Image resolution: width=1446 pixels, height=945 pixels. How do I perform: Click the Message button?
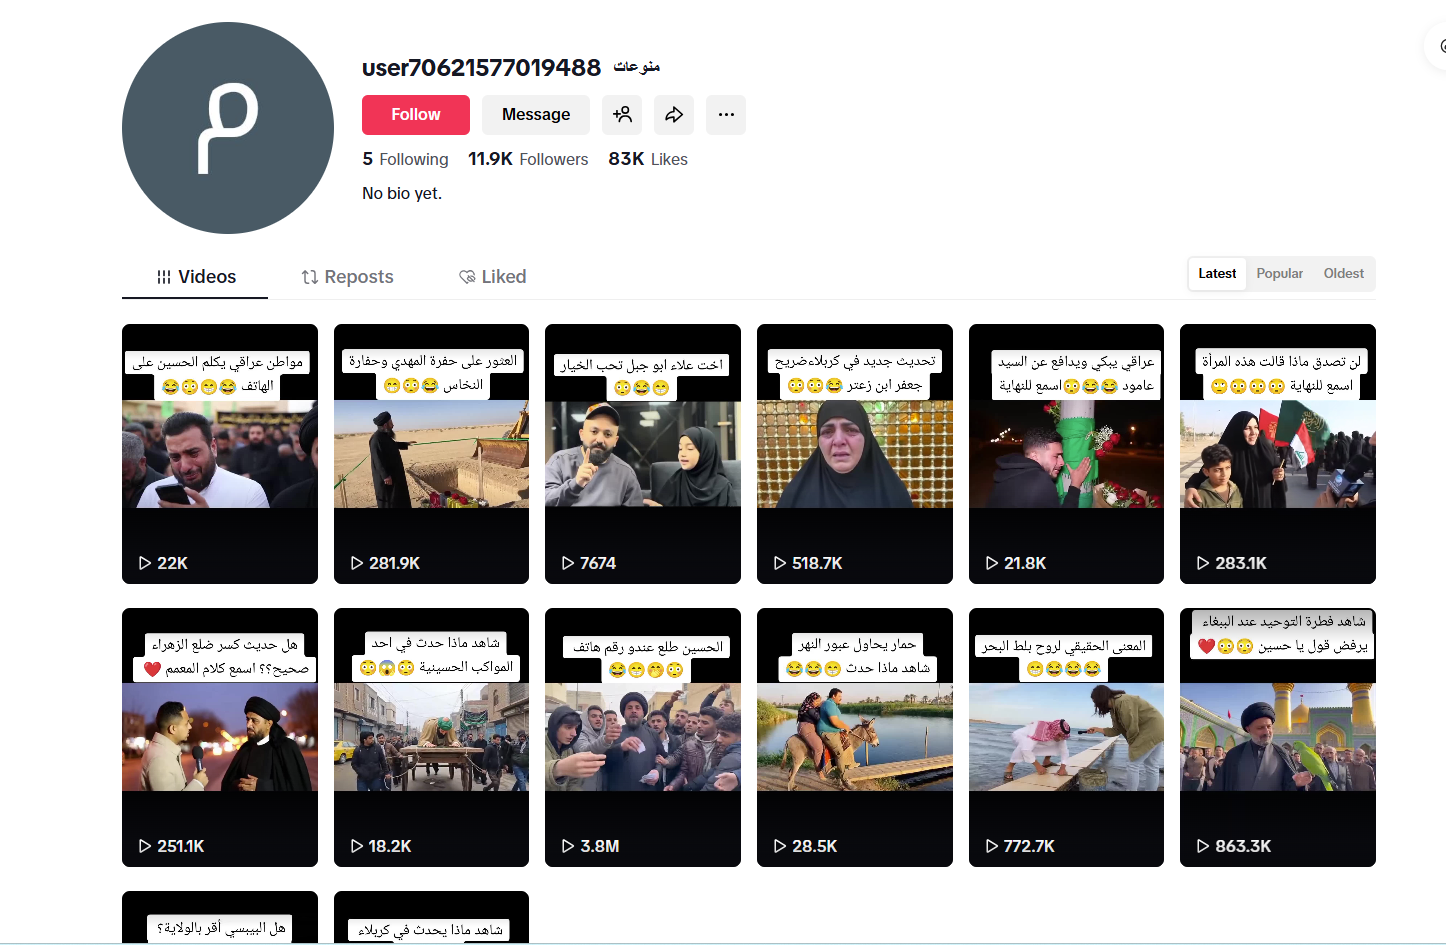pos(535,115)
